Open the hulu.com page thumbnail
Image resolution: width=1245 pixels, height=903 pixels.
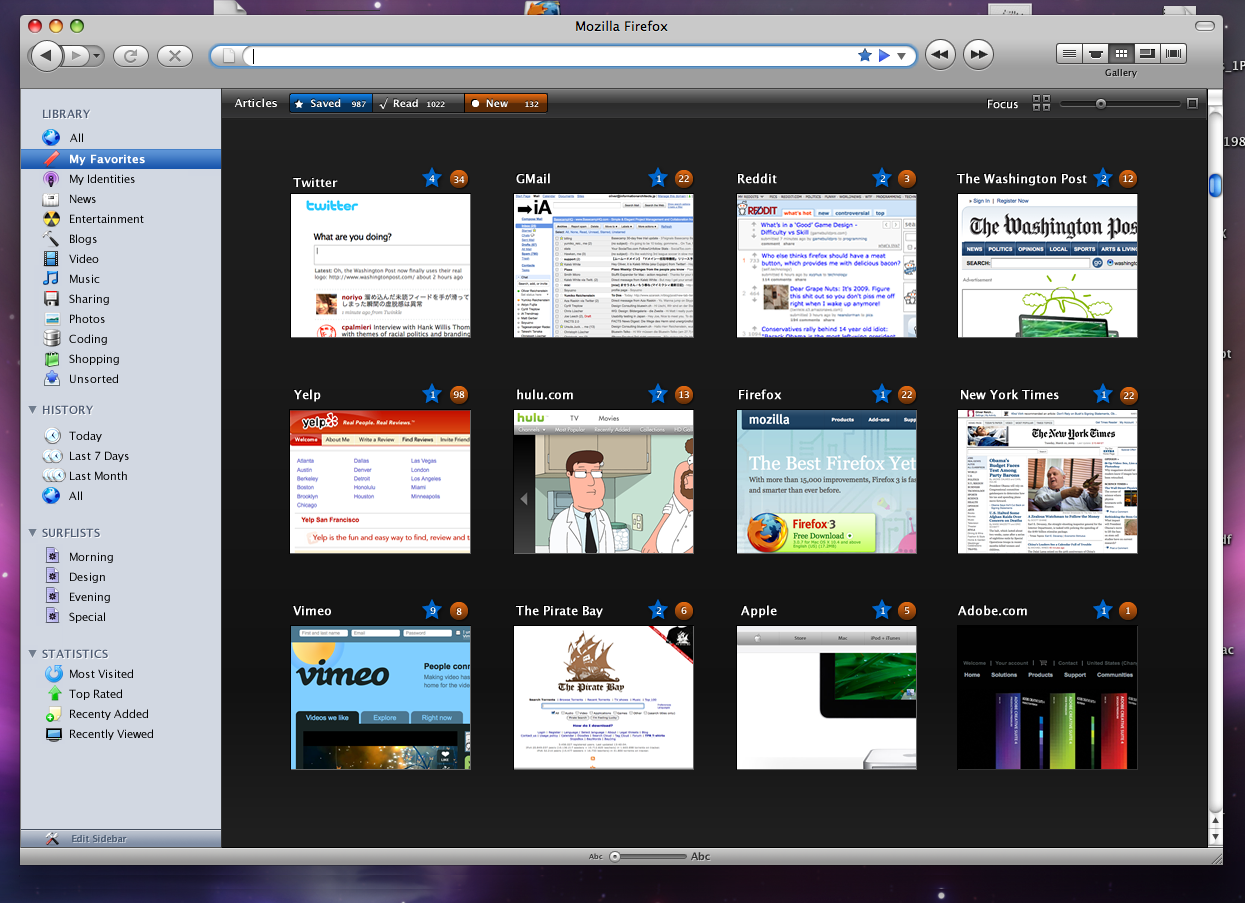point(603,482)
